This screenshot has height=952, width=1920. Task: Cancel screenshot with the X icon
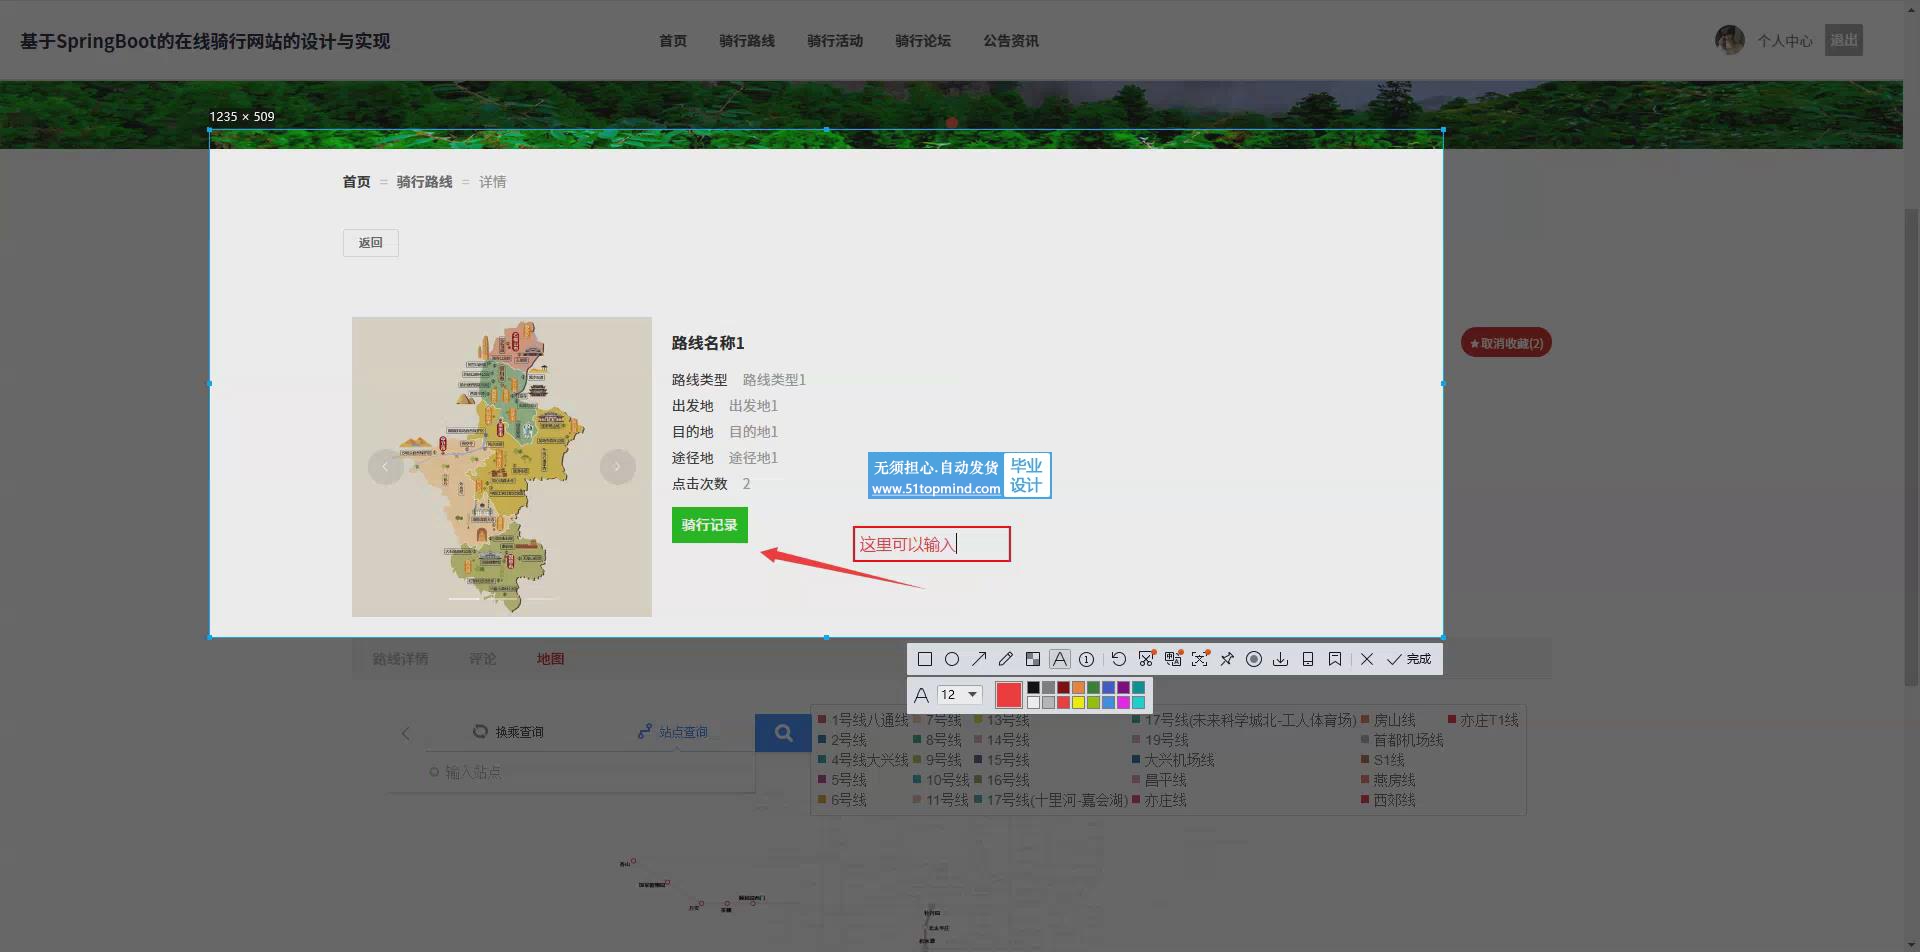1367,659
